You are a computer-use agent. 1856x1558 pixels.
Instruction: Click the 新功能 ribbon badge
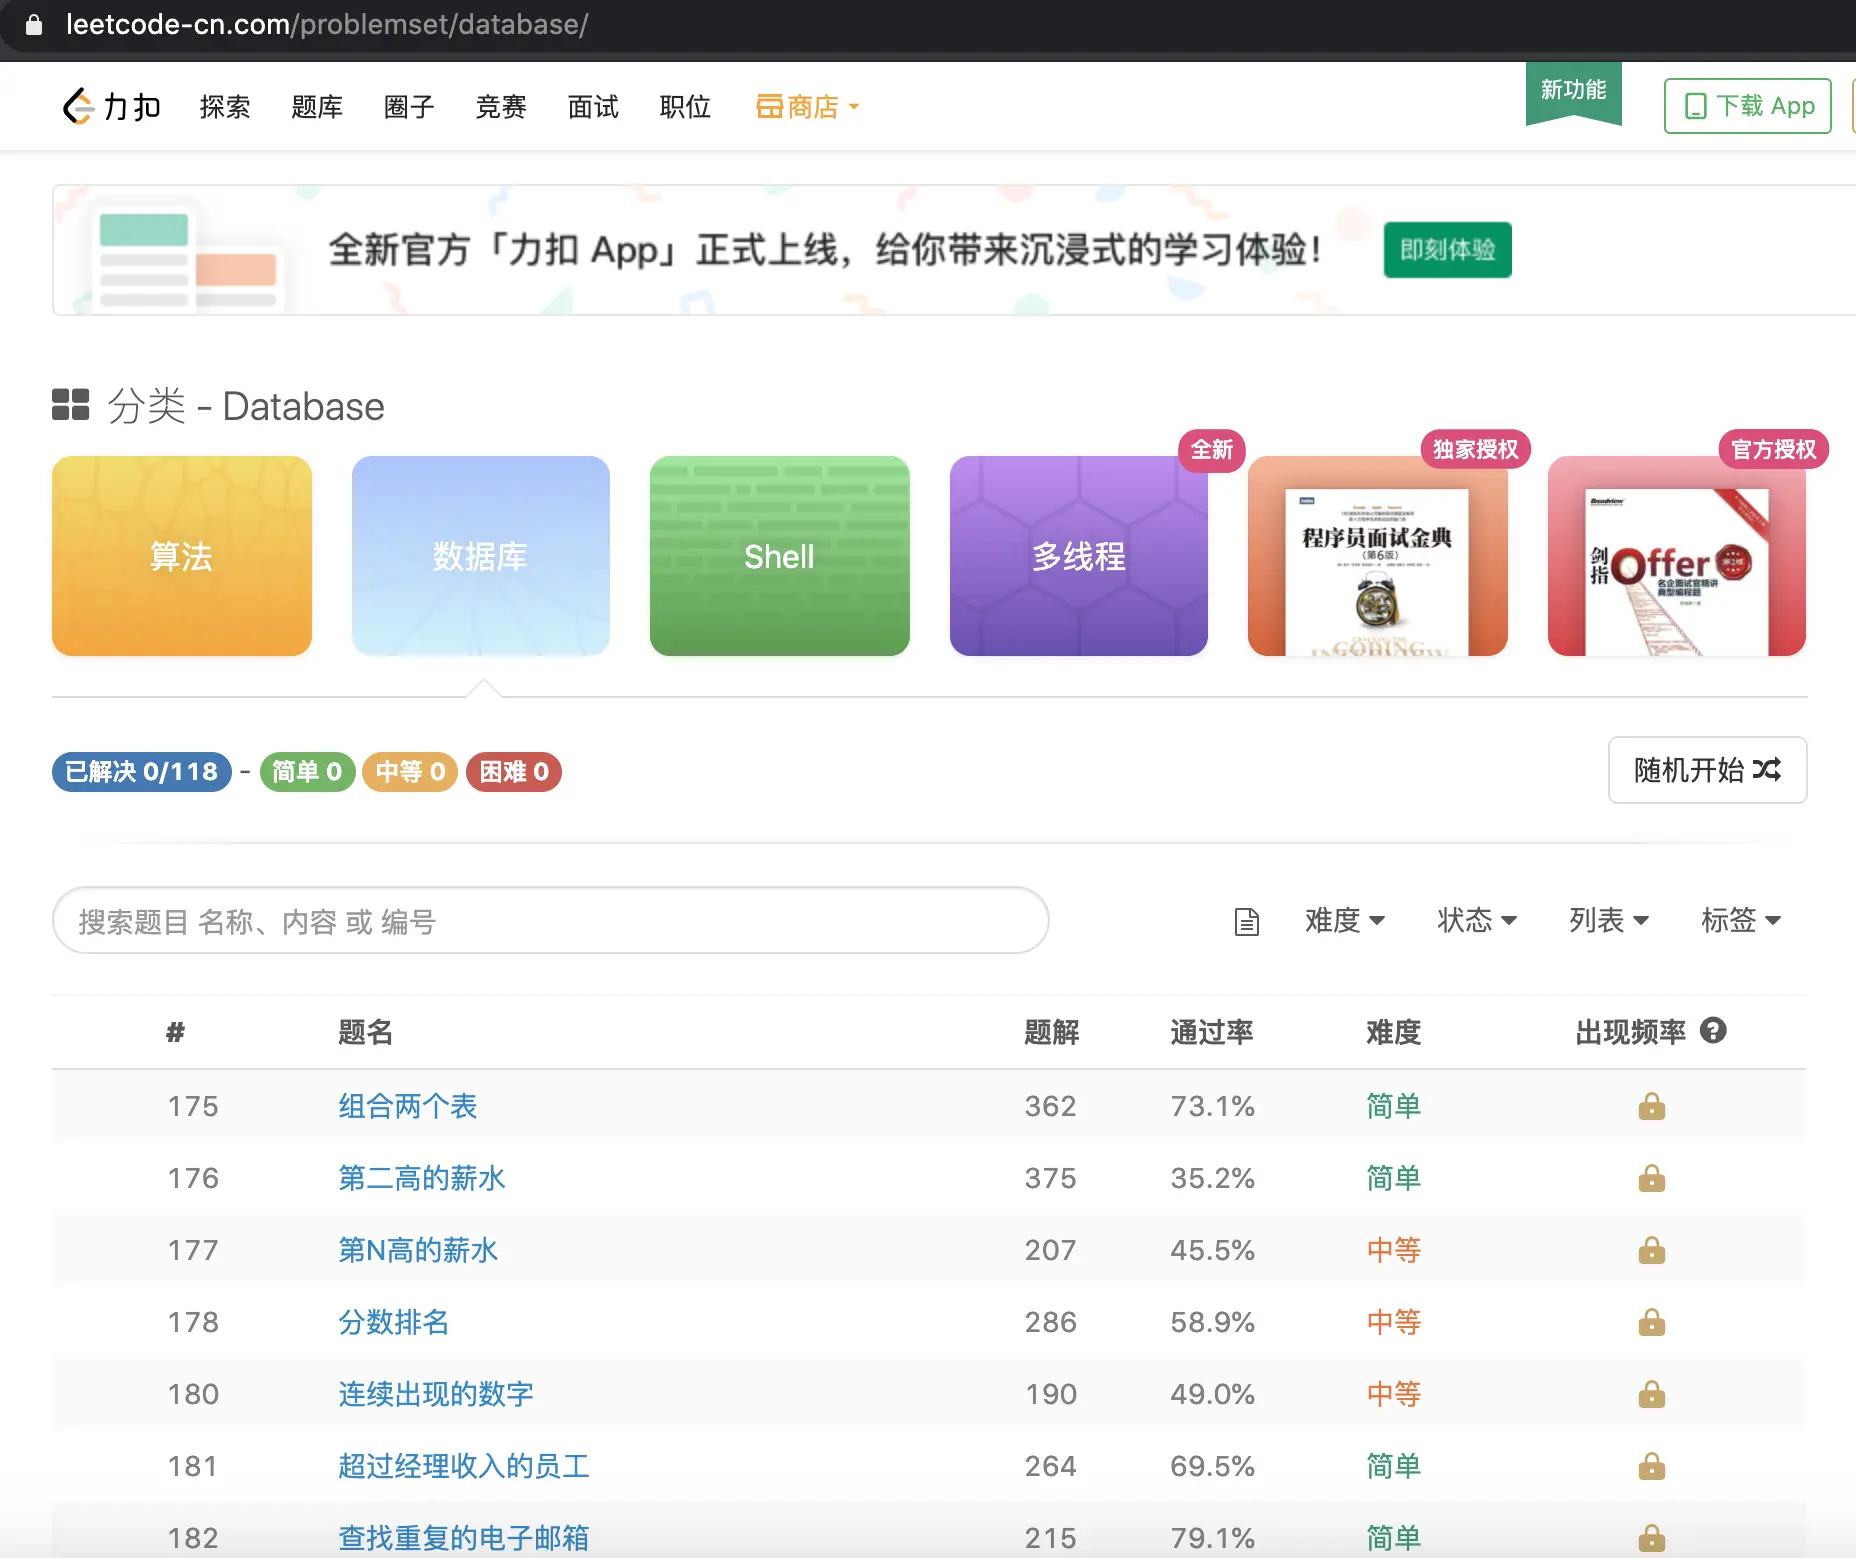click(1573, 93)
